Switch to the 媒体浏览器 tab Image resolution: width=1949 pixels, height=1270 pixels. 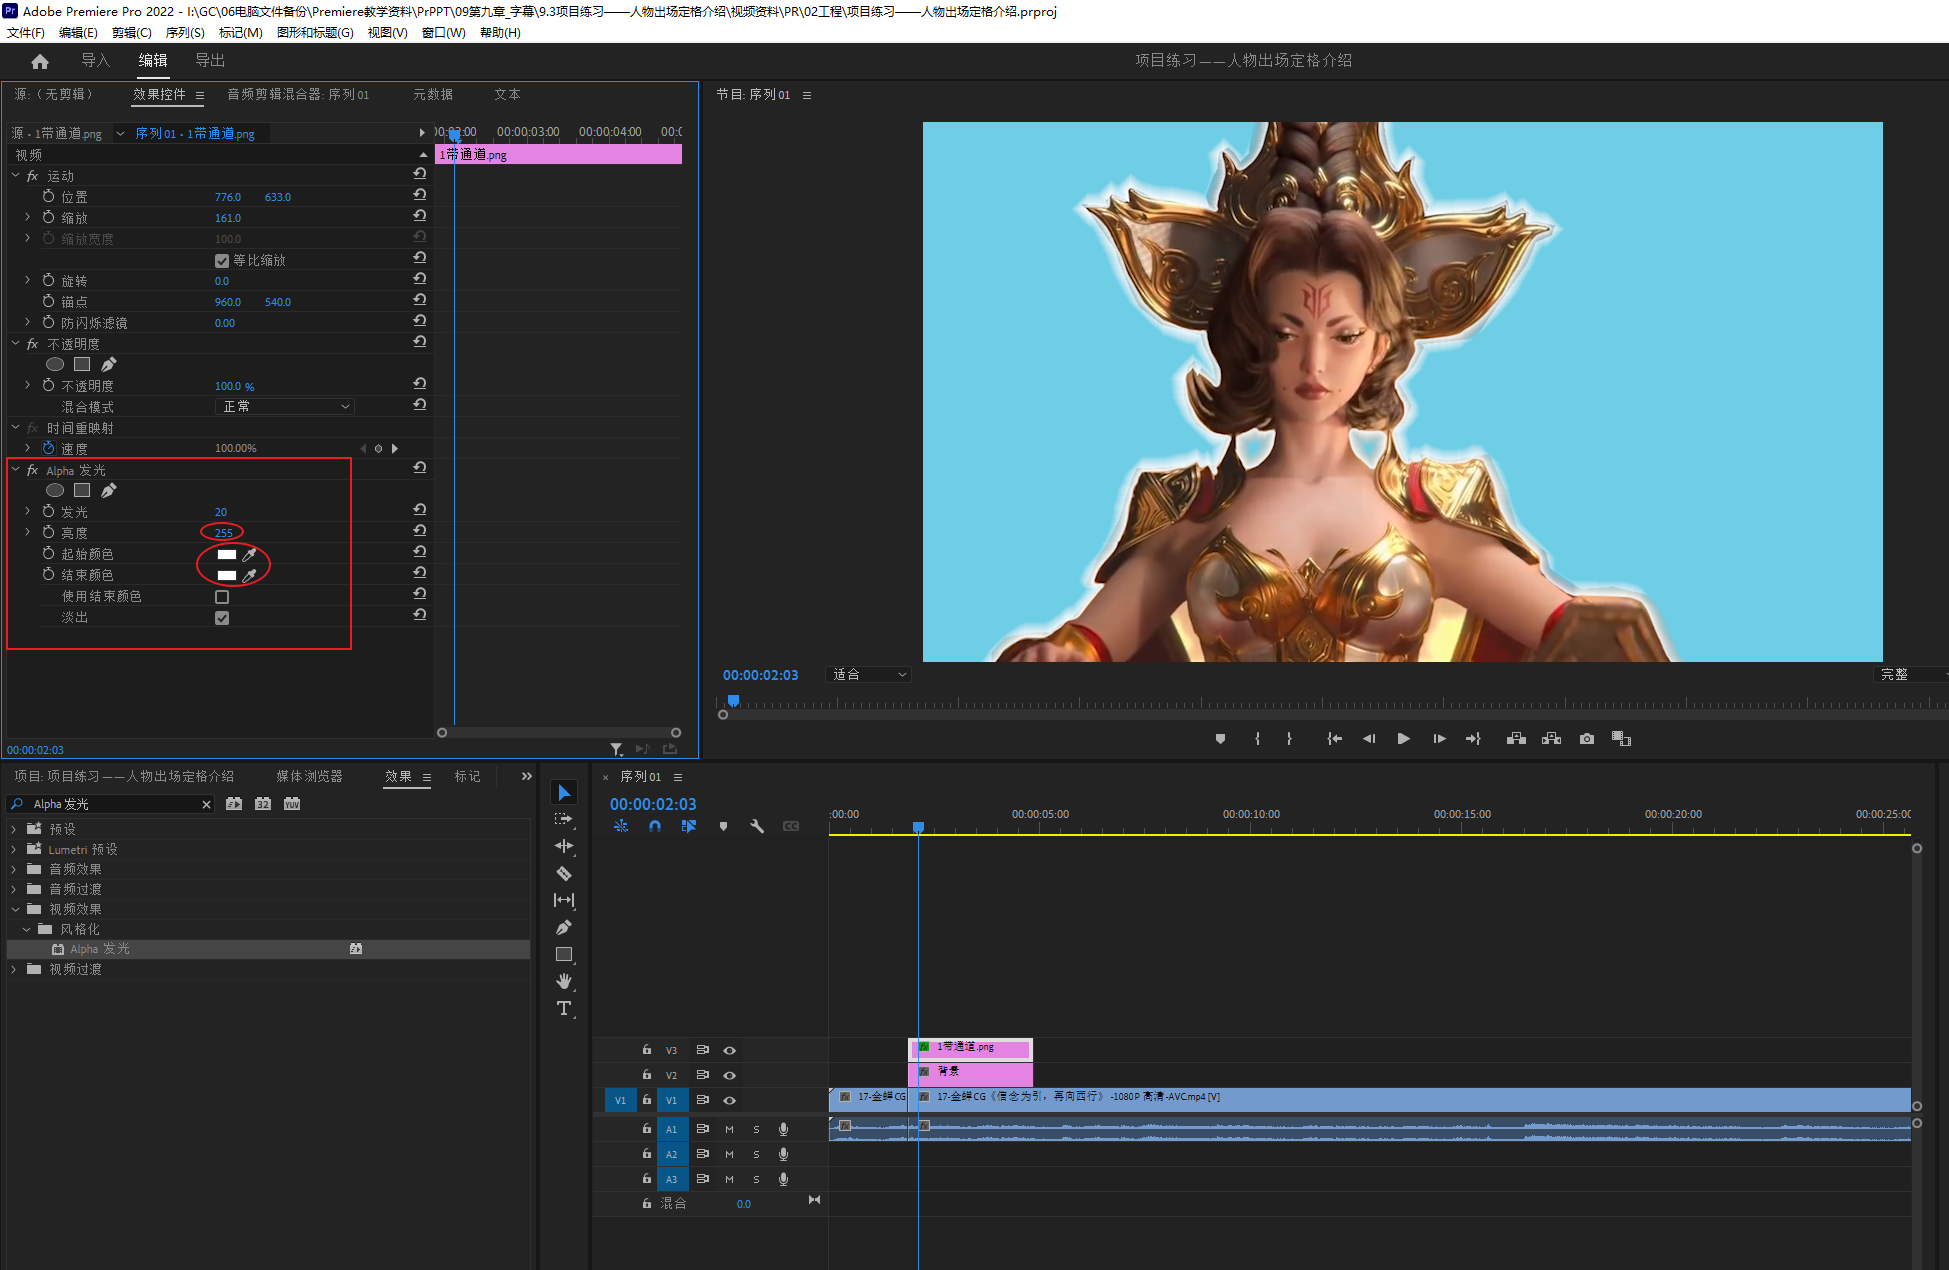click(x=309, y=777)
